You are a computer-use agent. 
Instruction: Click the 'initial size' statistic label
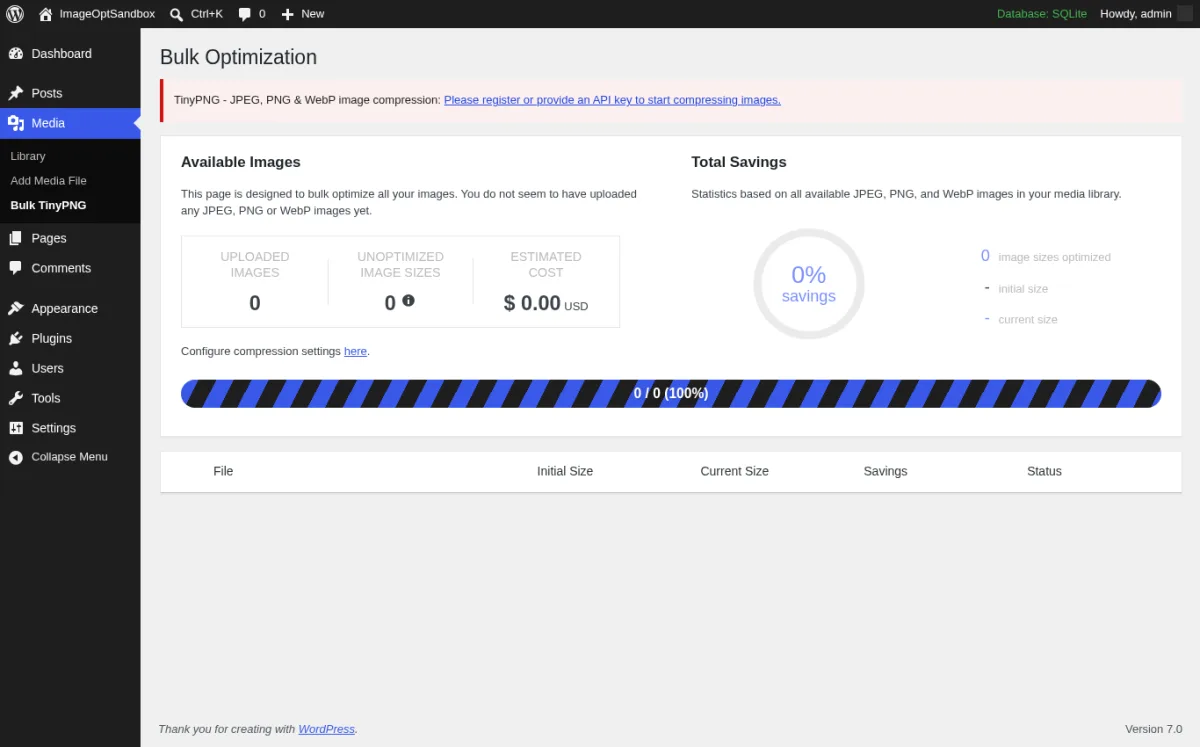pos(1023,288)
